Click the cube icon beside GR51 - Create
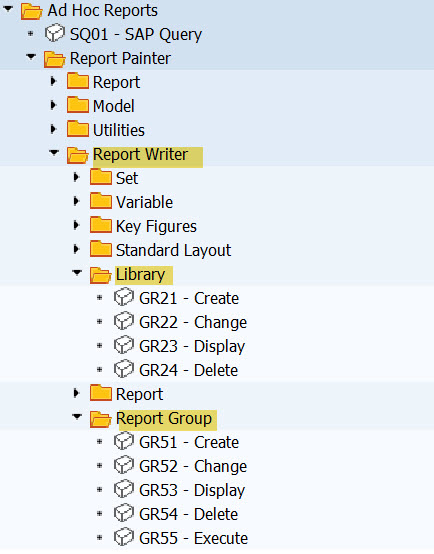Viewport: 434px width, 554px height. click(x=124, y=441)
